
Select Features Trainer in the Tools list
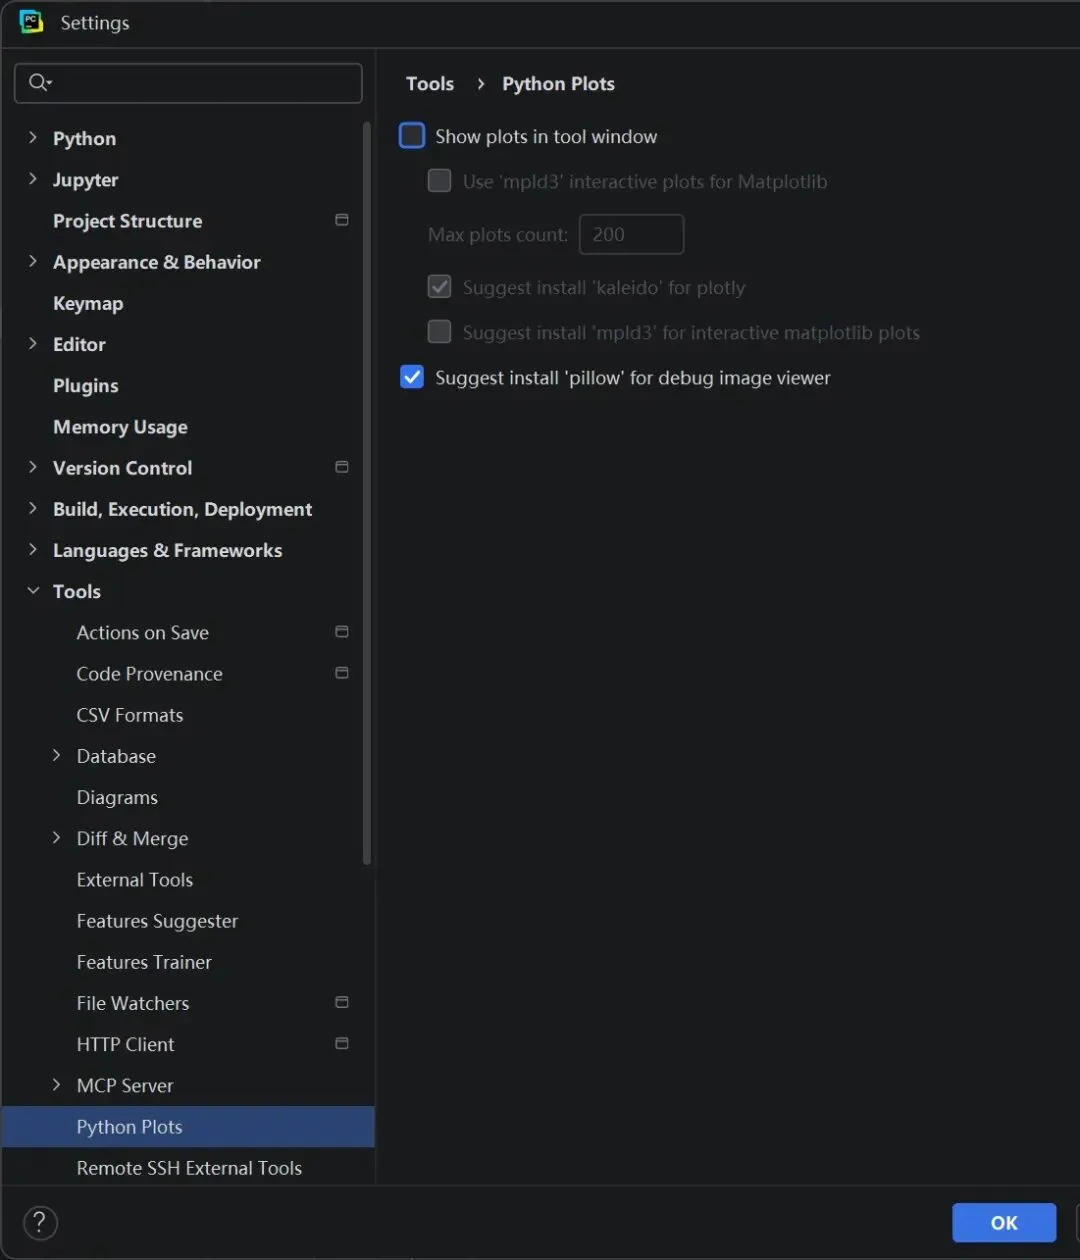[144, 962]
